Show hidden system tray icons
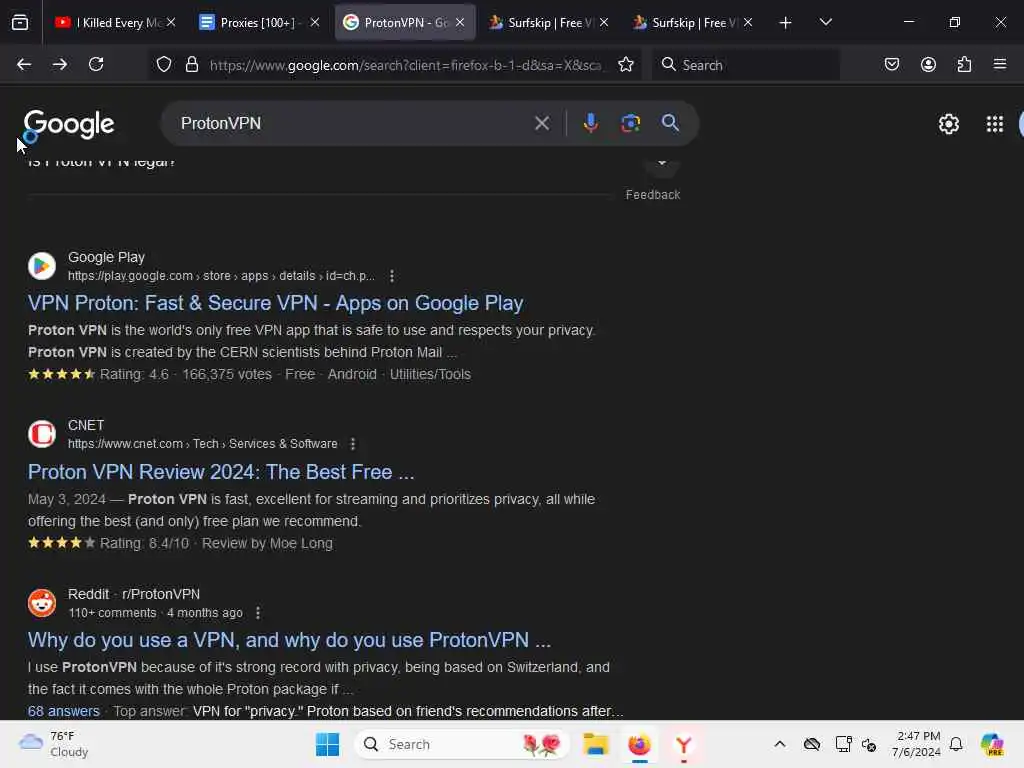 coord(780,744)
